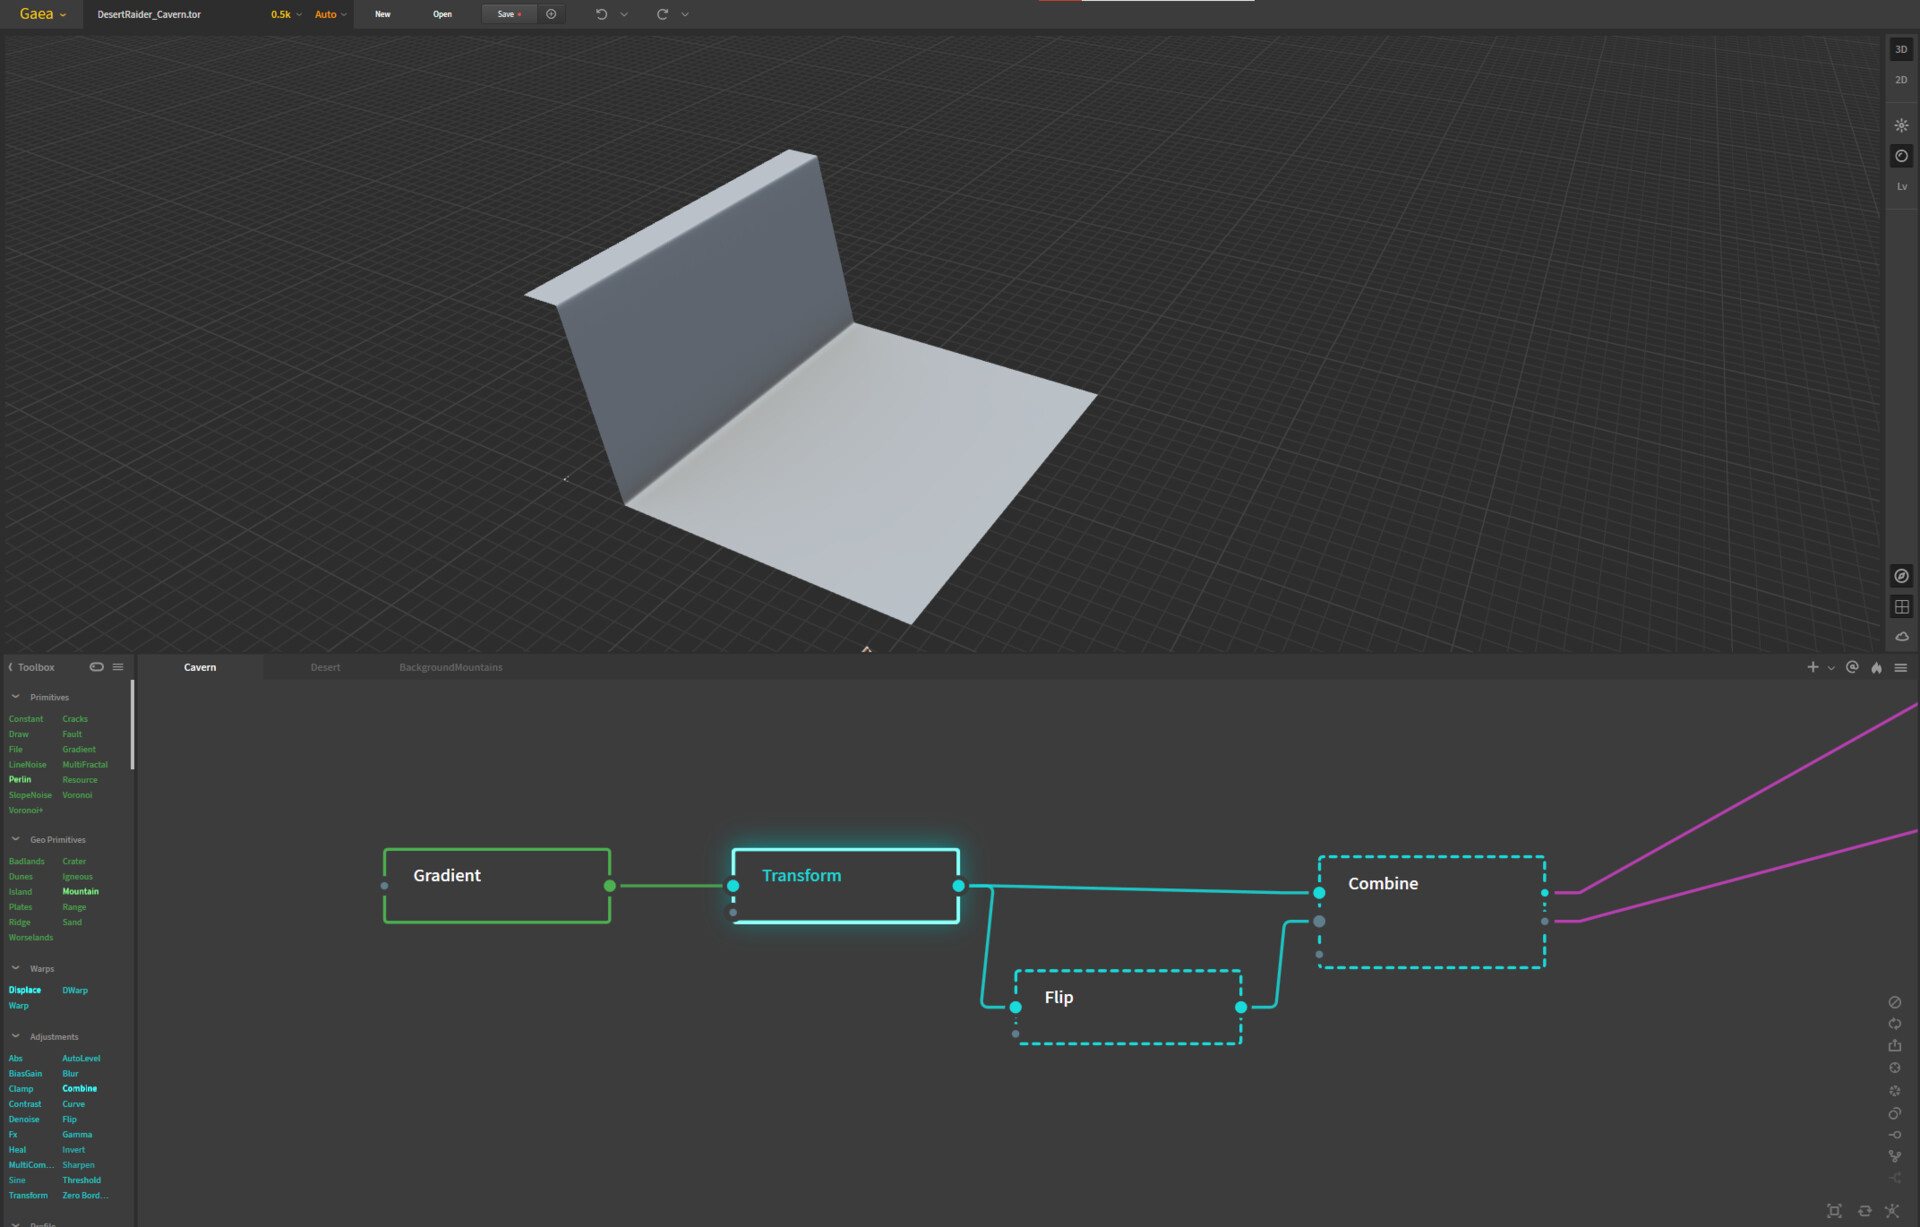Switch viewport to 2D view mode
The image size is (1920, 1227).
point(1901,79)
